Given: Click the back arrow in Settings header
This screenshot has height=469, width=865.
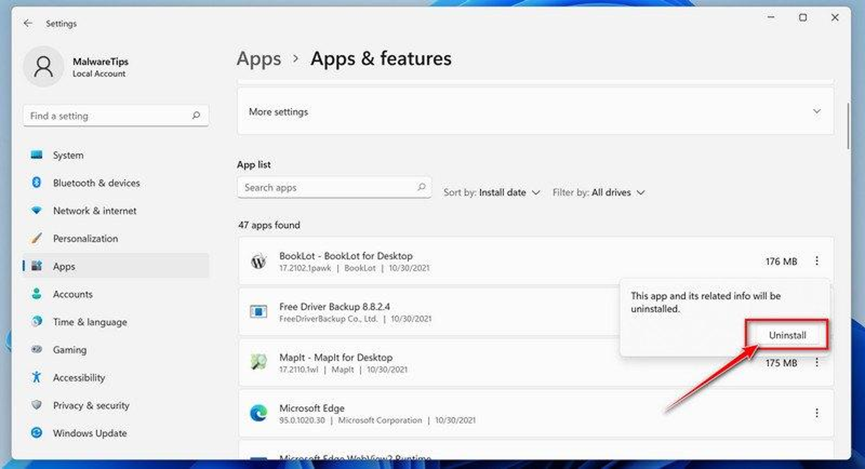Looking at the screenshot, I should pos(28,23).
